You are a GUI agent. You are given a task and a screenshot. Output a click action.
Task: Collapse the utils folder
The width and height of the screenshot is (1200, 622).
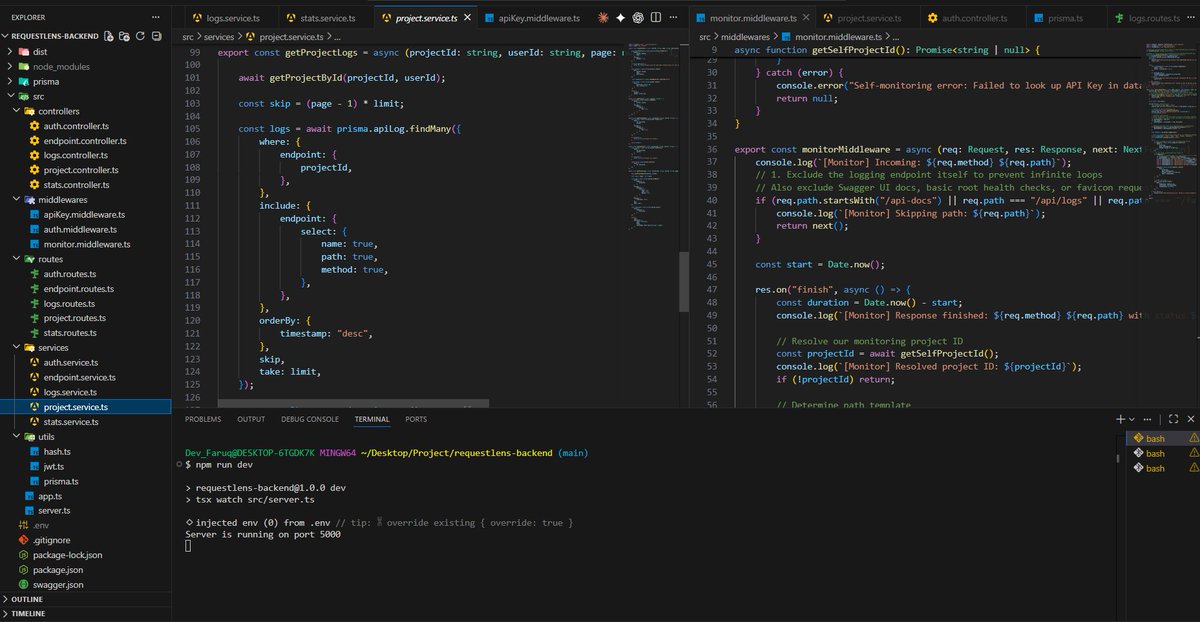click(x=16, y=437)
